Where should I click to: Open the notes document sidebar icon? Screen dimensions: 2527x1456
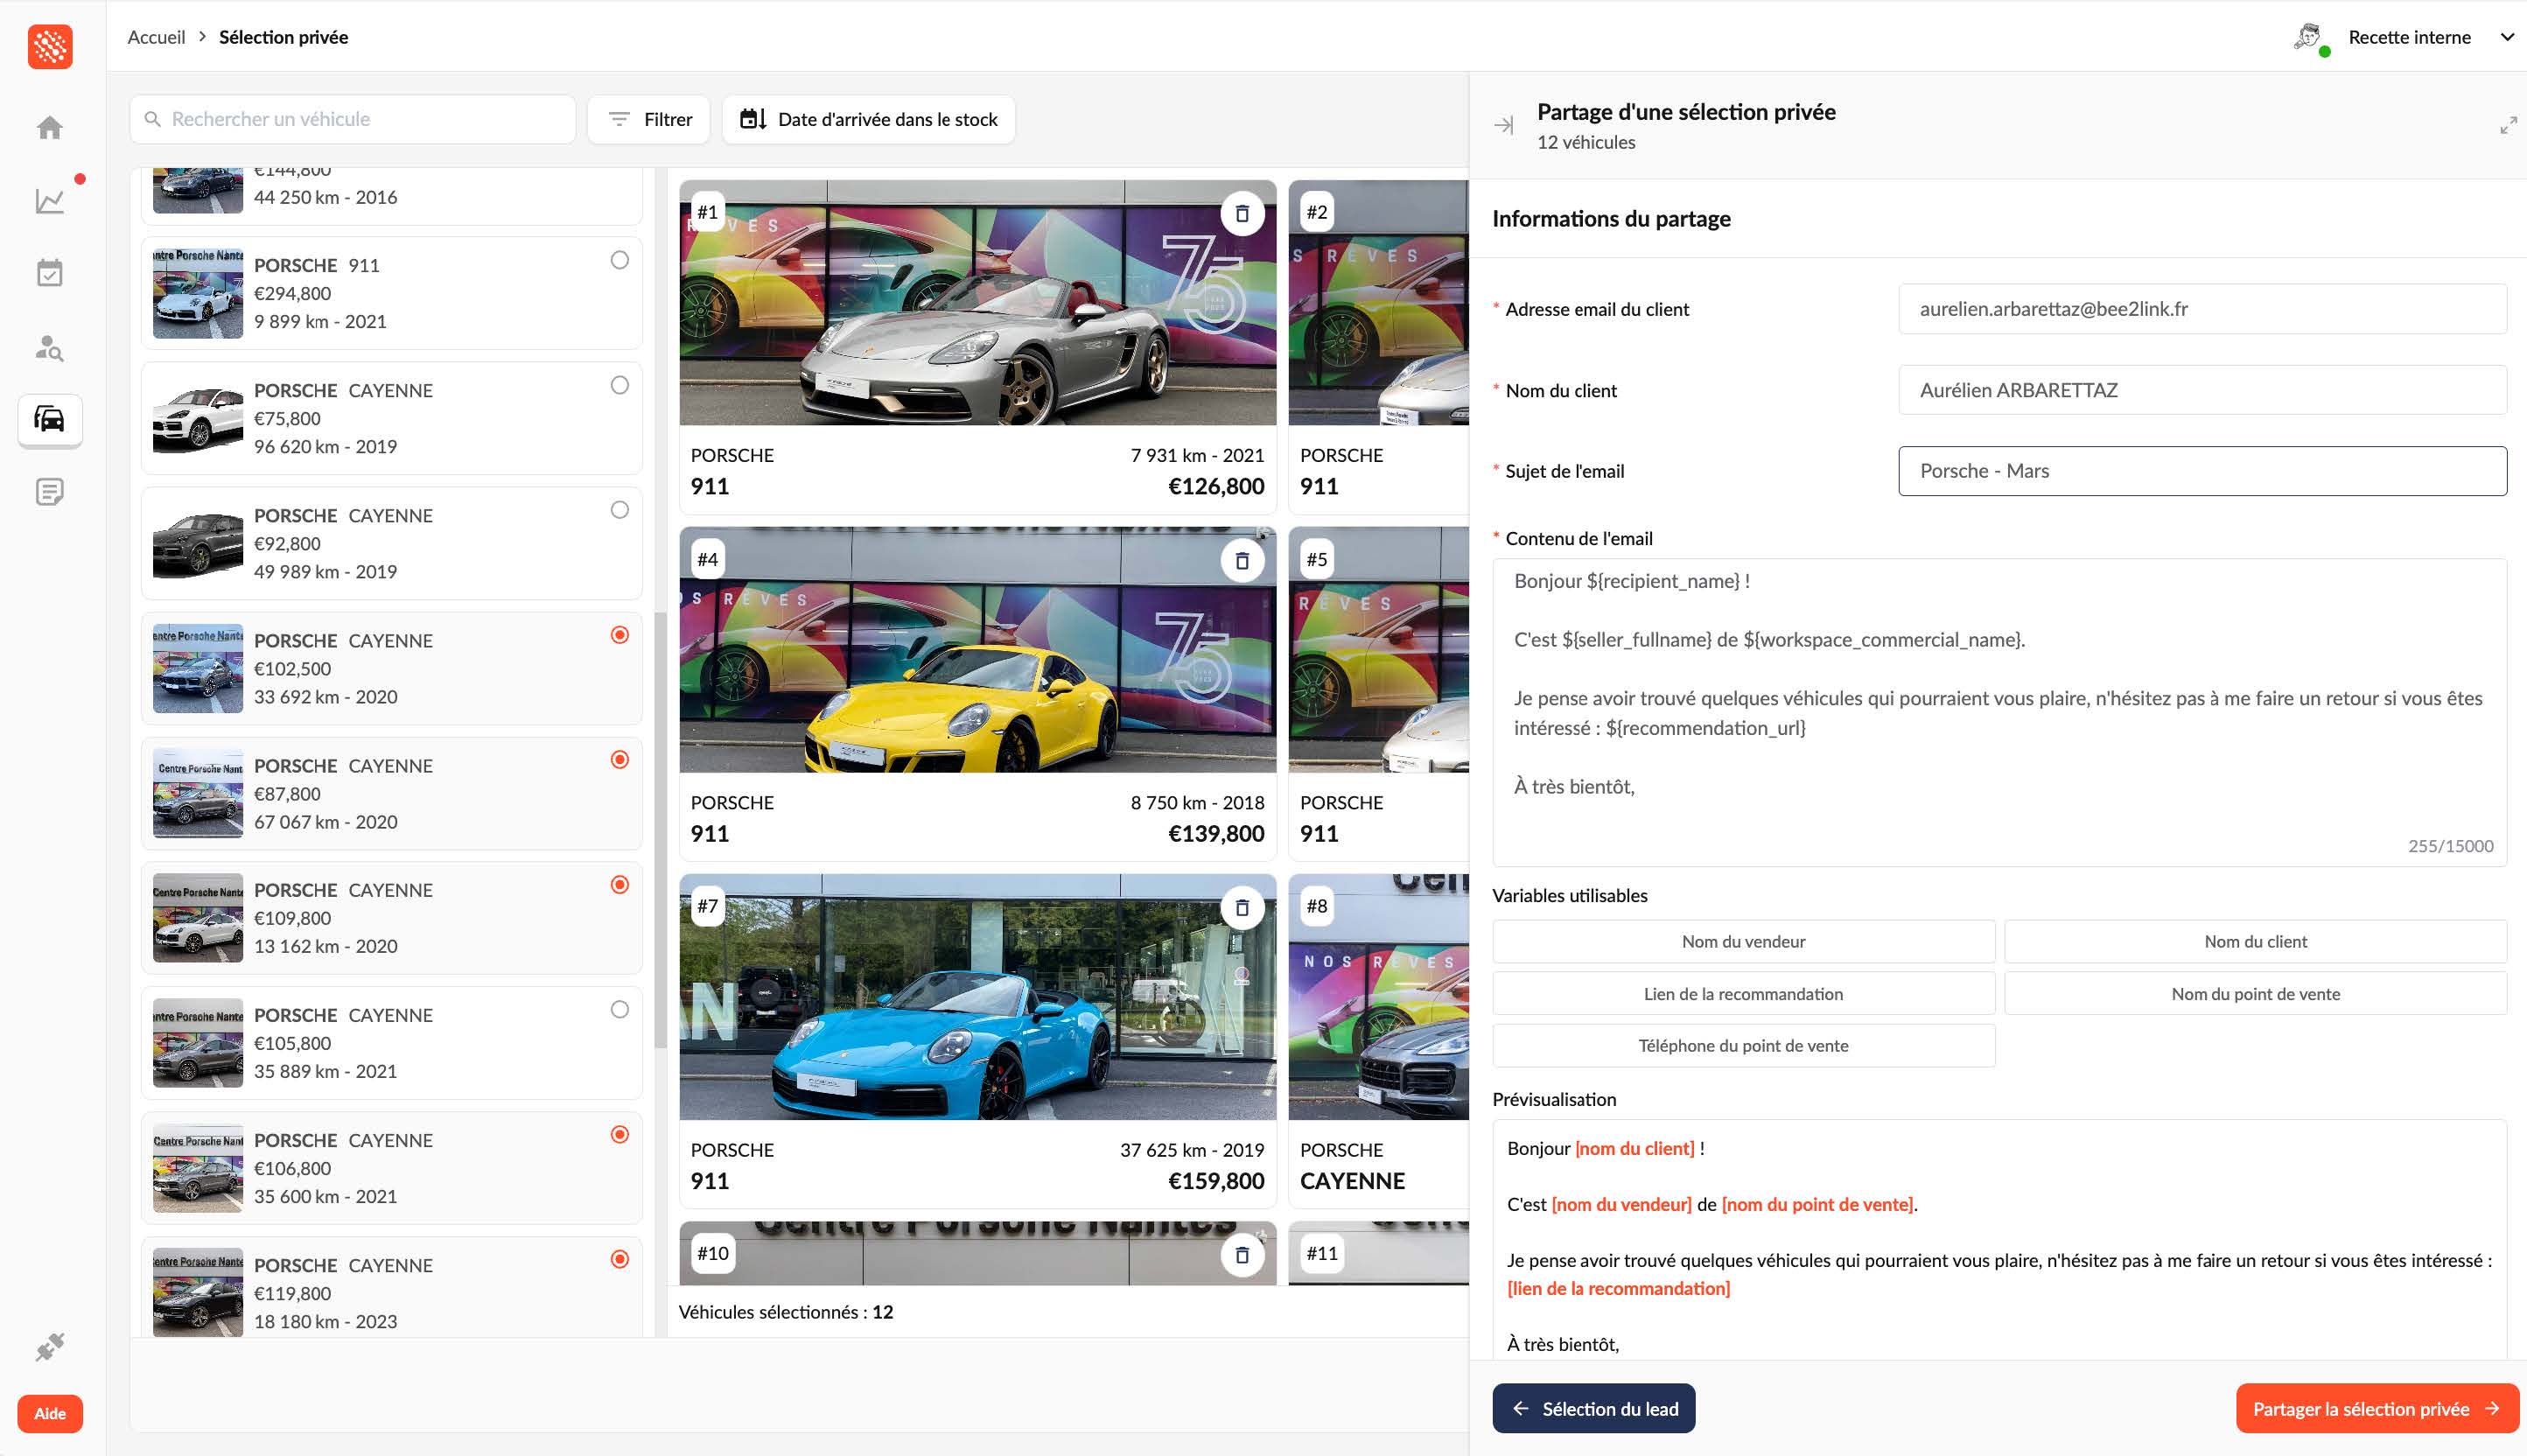(x=50, y=492)
